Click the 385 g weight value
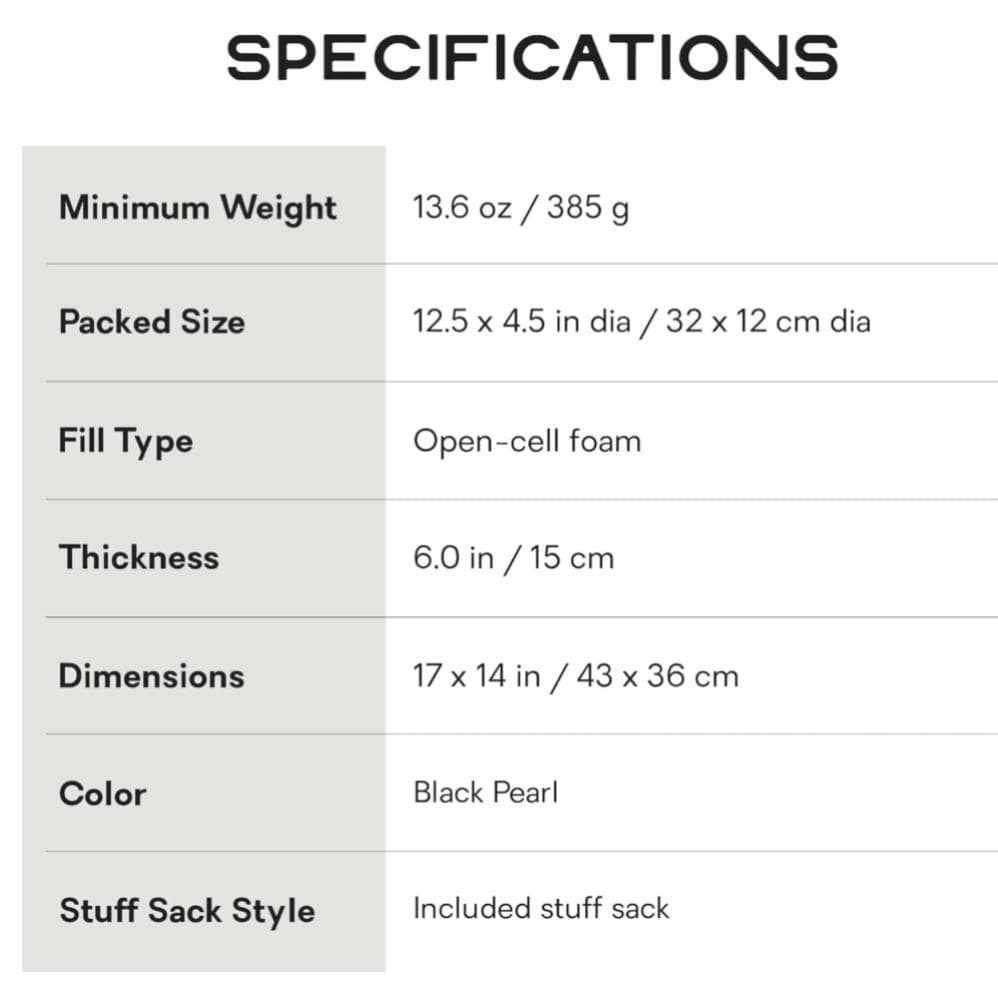 pos(588,207)
